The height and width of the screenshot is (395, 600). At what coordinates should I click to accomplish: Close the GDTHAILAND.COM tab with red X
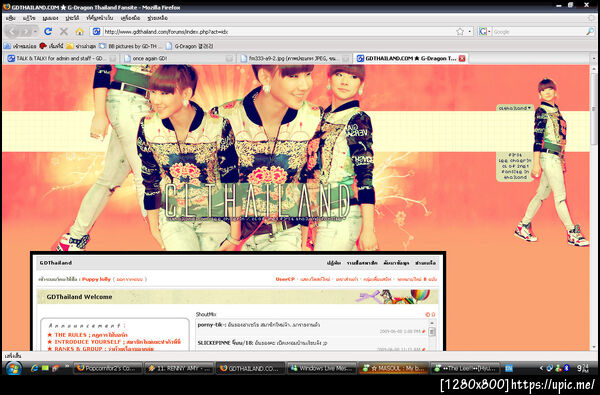tap(462, 59)
